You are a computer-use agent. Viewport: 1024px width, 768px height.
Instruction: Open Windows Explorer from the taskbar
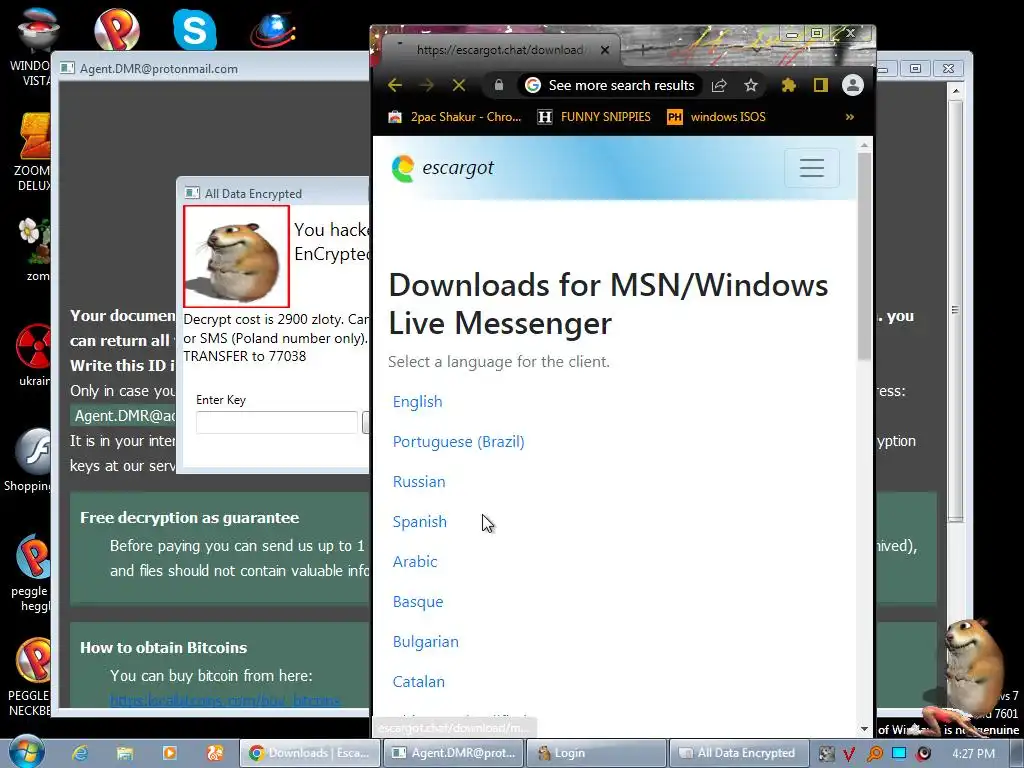click(125, 753)
